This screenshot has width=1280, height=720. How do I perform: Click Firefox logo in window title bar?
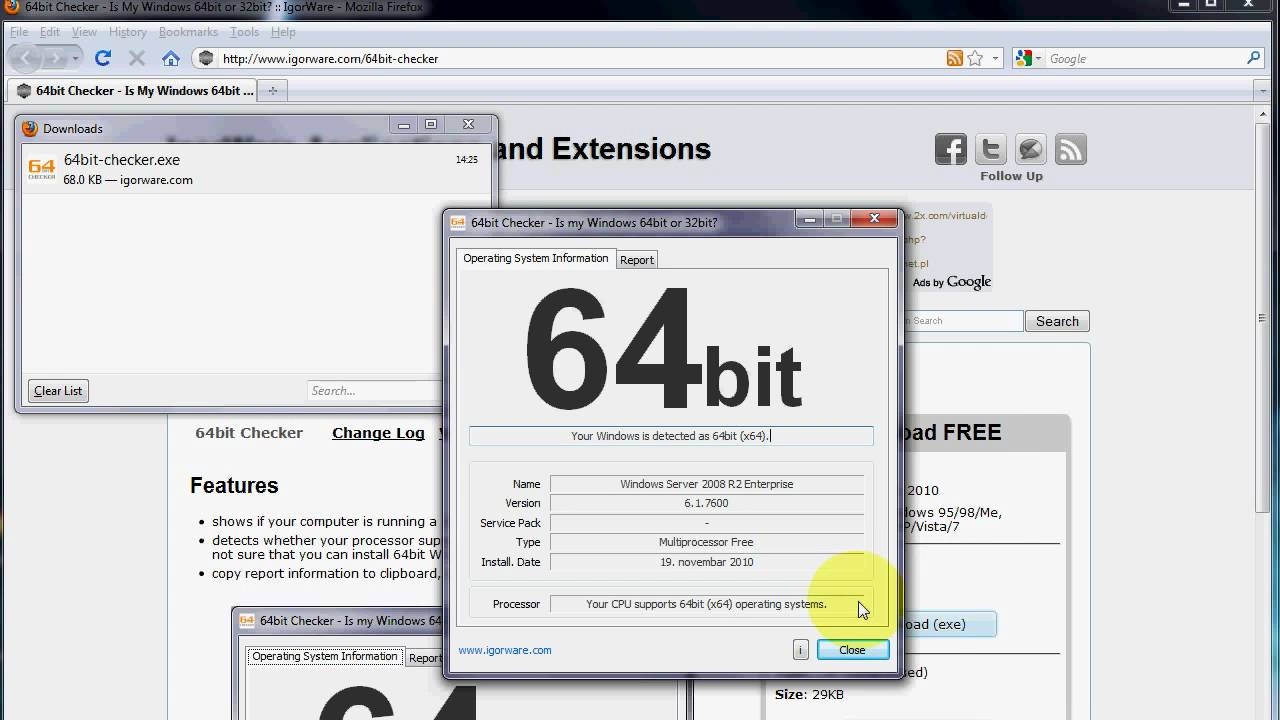(11, 7)
